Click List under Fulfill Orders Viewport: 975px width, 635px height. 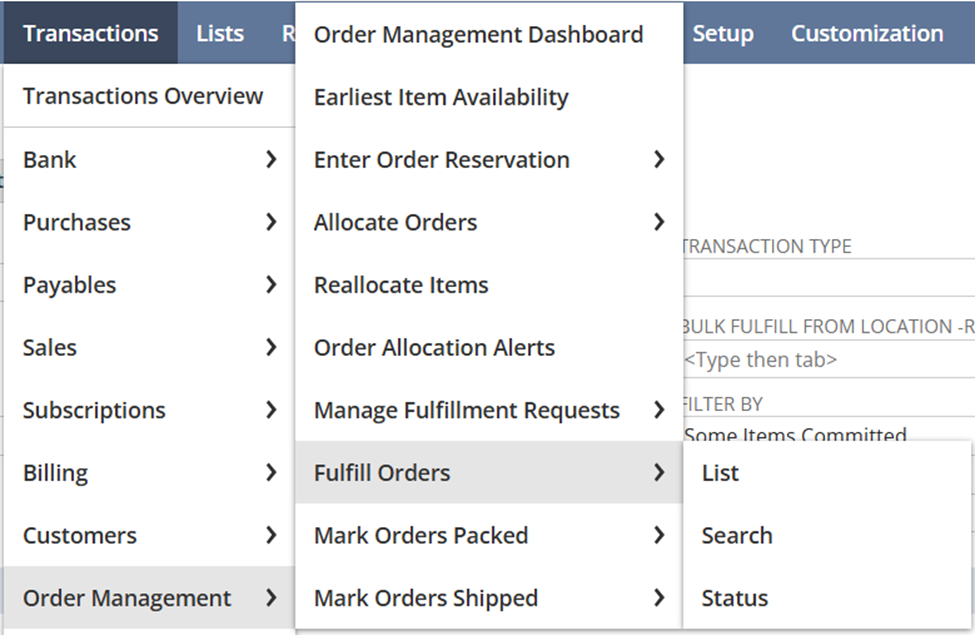pyautogui.click(x=720, y=473)
